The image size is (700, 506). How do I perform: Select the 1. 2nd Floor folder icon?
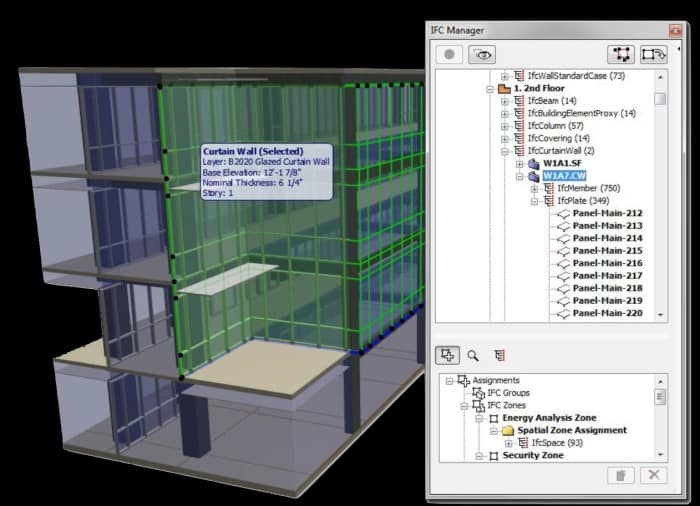tap(504, 88)
